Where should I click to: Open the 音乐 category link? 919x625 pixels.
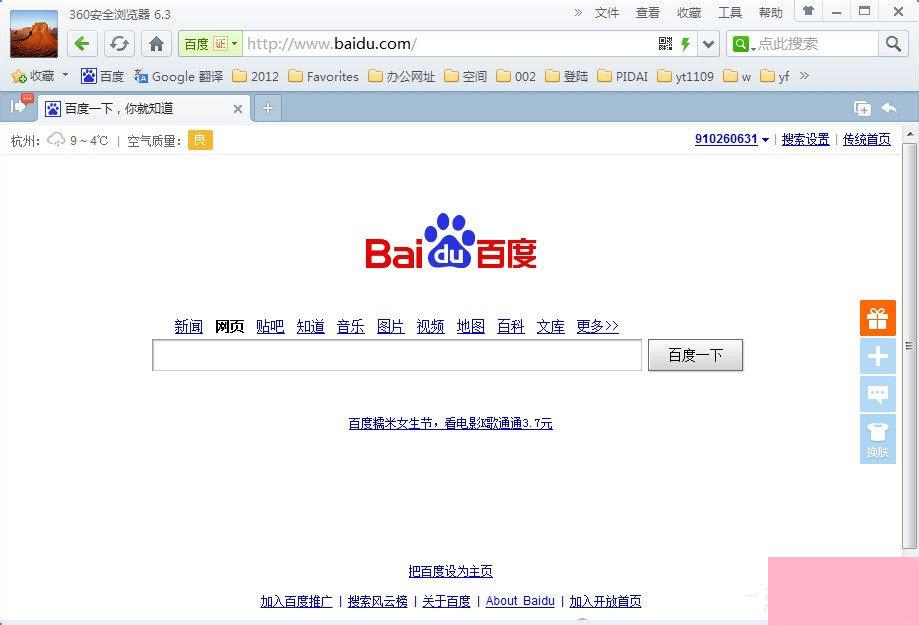click(350, 326)
